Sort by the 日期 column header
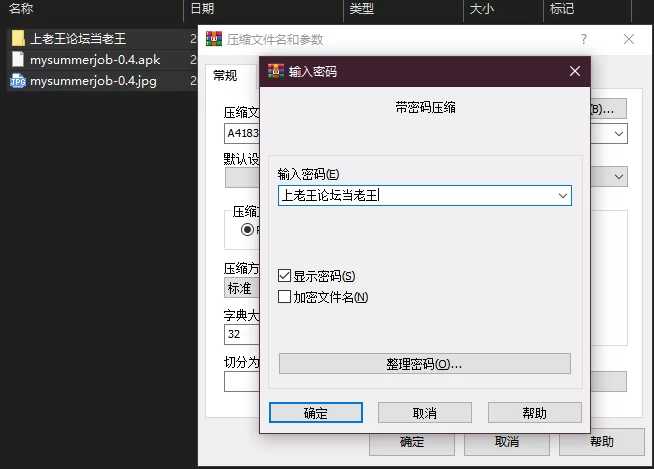The width and height of the screenshot is (654, 469). point(202,8)
